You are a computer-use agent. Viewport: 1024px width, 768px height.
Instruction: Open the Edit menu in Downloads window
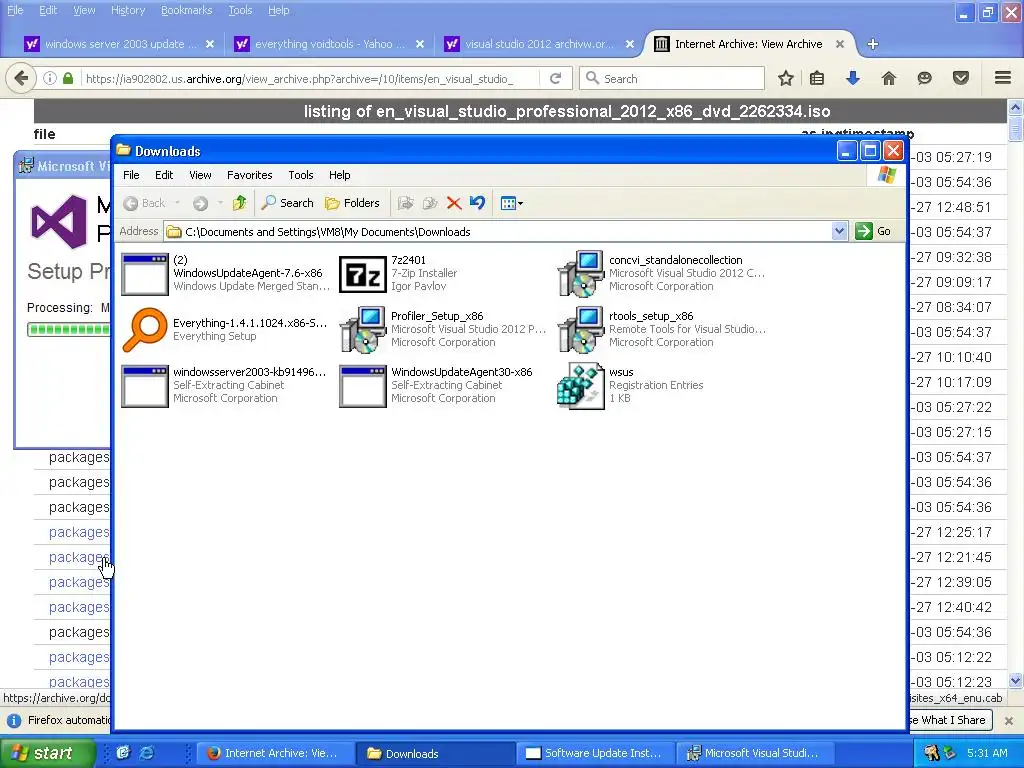click(x=164, y=175)
